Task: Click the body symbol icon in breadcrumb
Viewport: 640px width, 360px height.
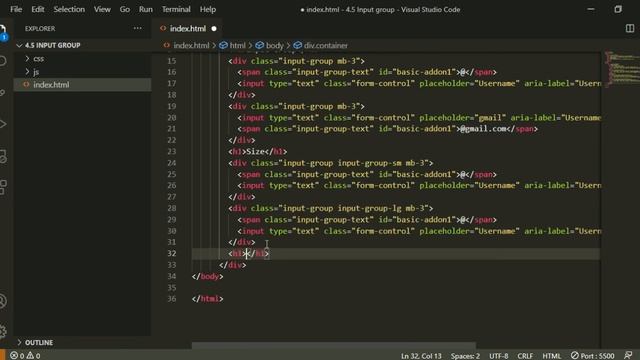Action: coord(260,45)
